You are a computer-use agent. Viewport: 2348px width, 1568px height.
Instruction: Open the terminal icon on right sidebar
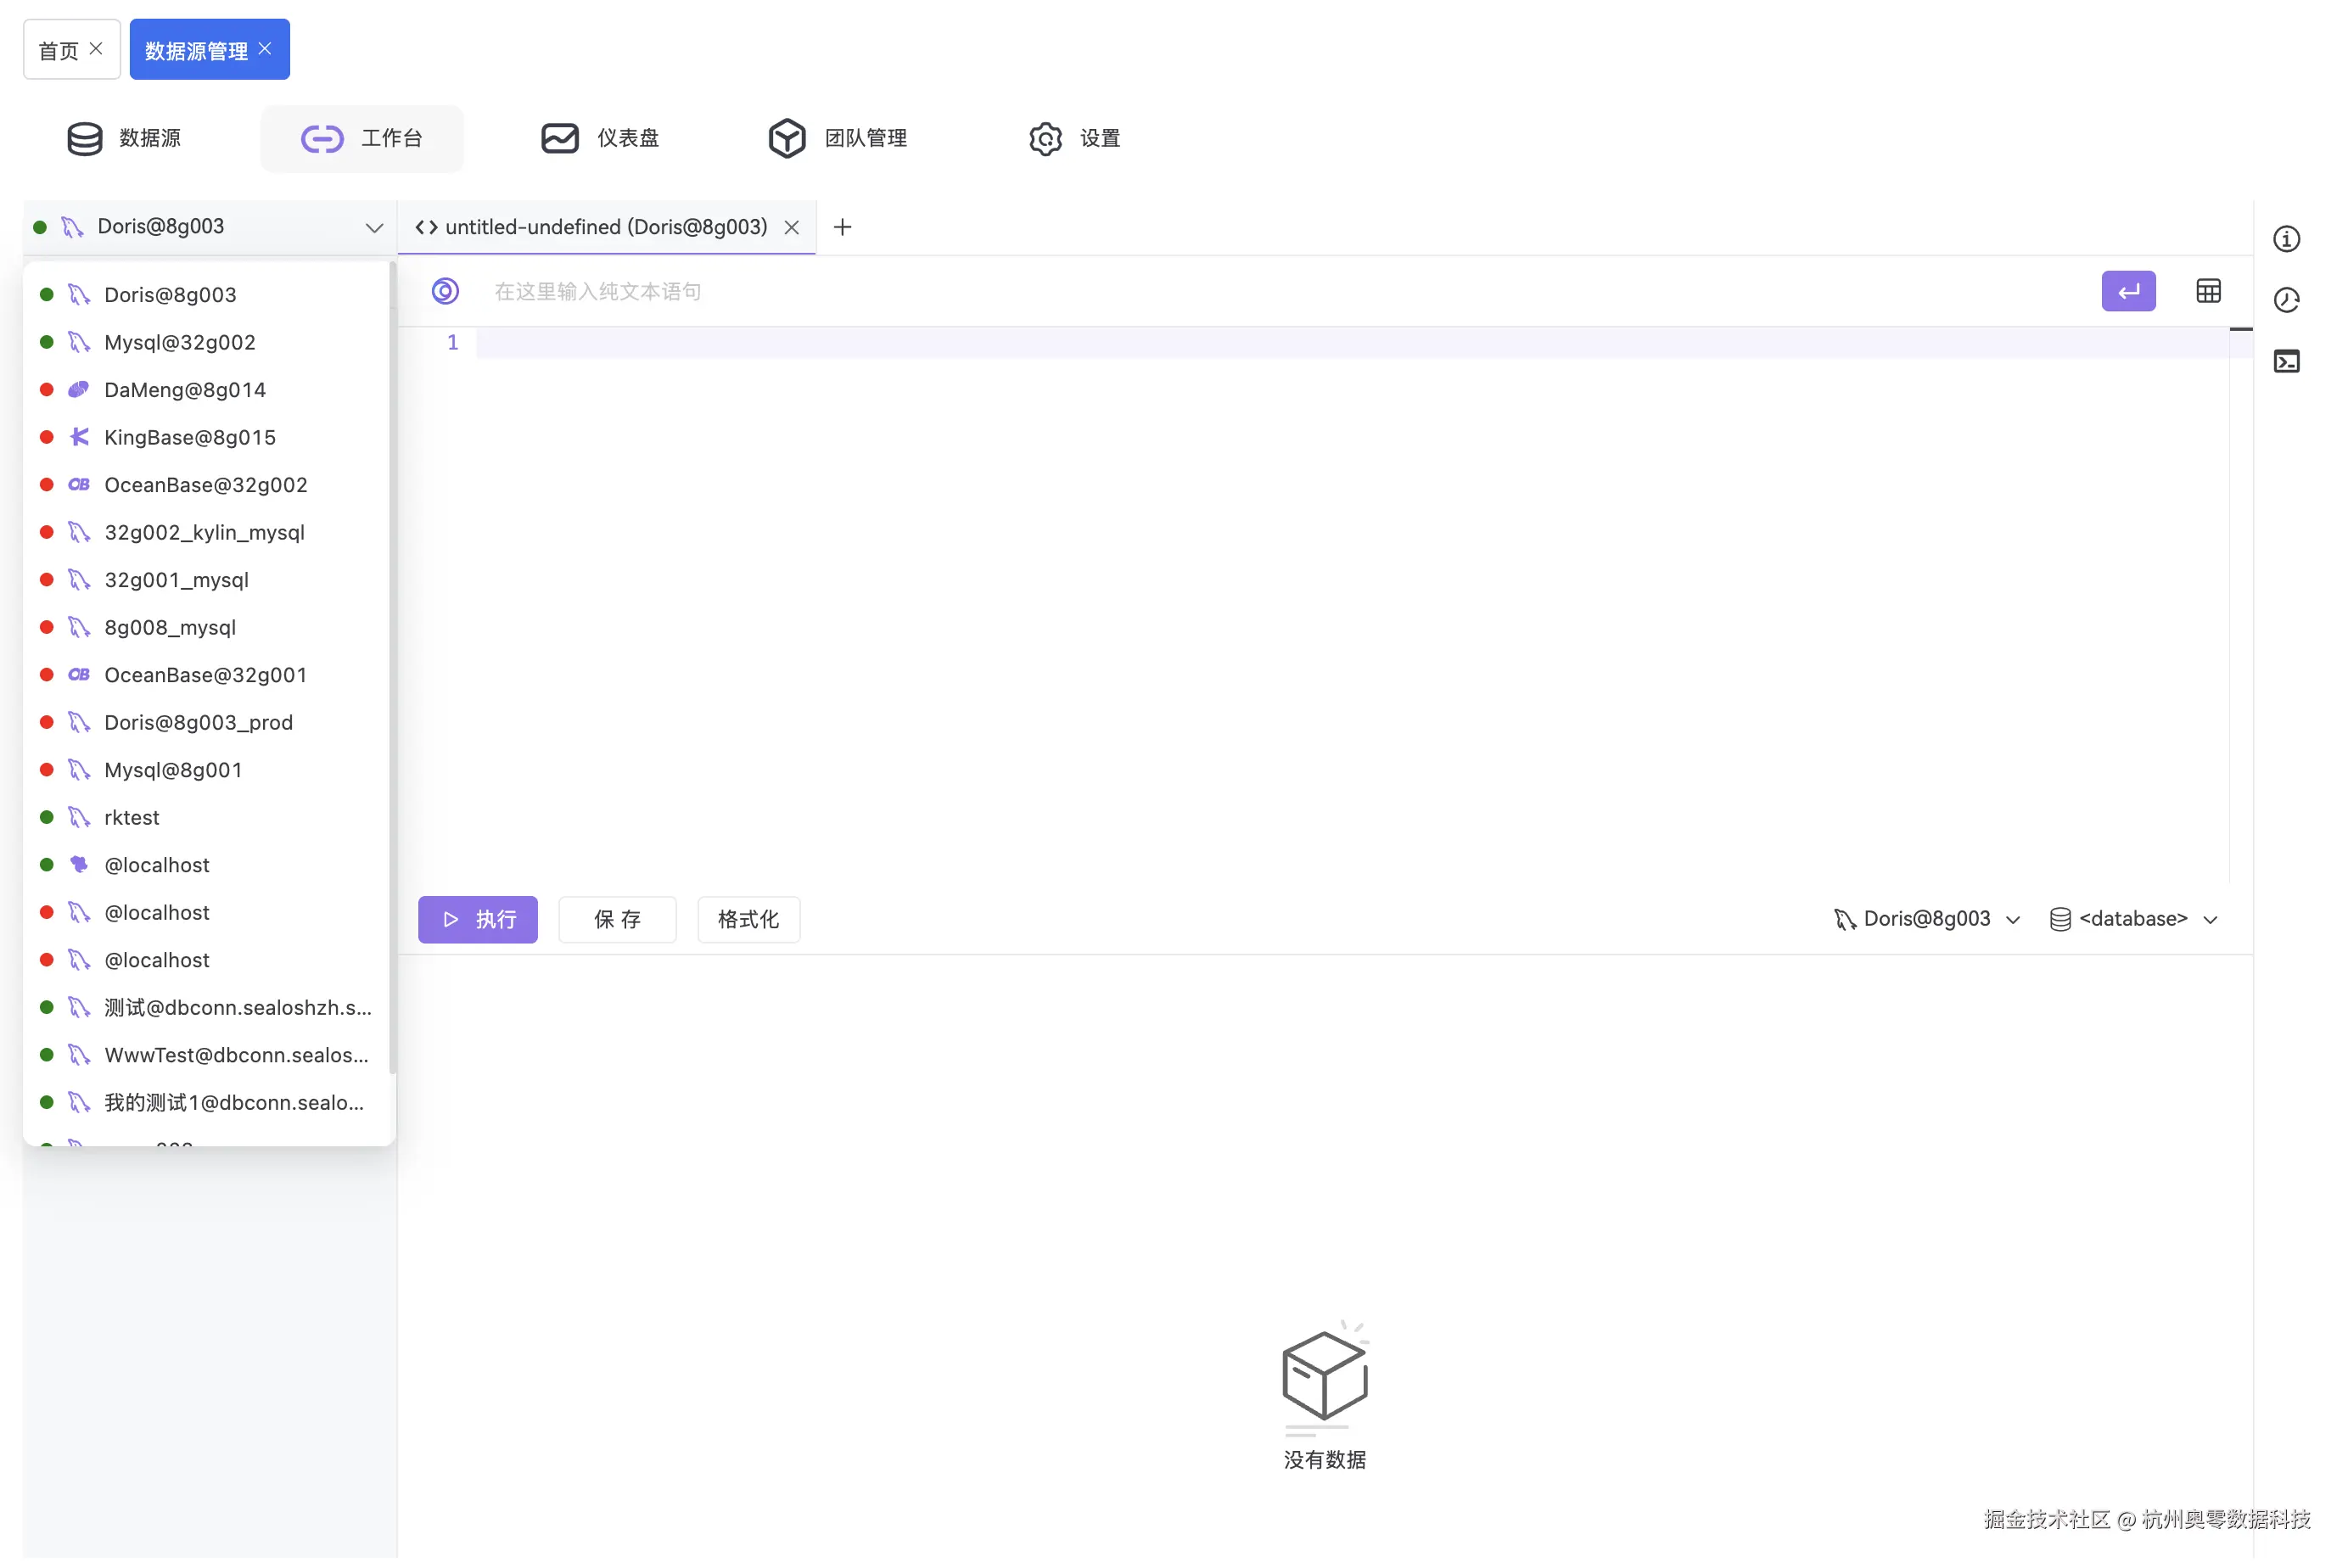click(2288, 361)
